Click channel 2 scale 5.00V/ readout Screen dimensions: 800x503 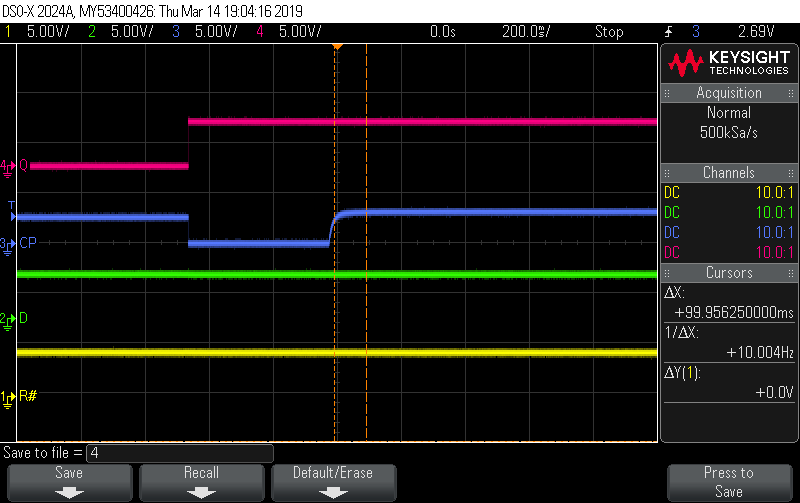tap(132, 32)
